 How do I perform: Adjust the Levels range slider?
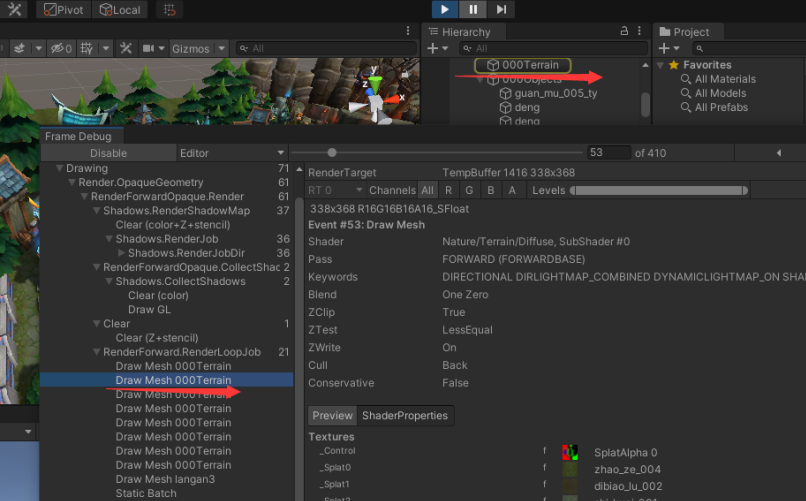(659, 191)
